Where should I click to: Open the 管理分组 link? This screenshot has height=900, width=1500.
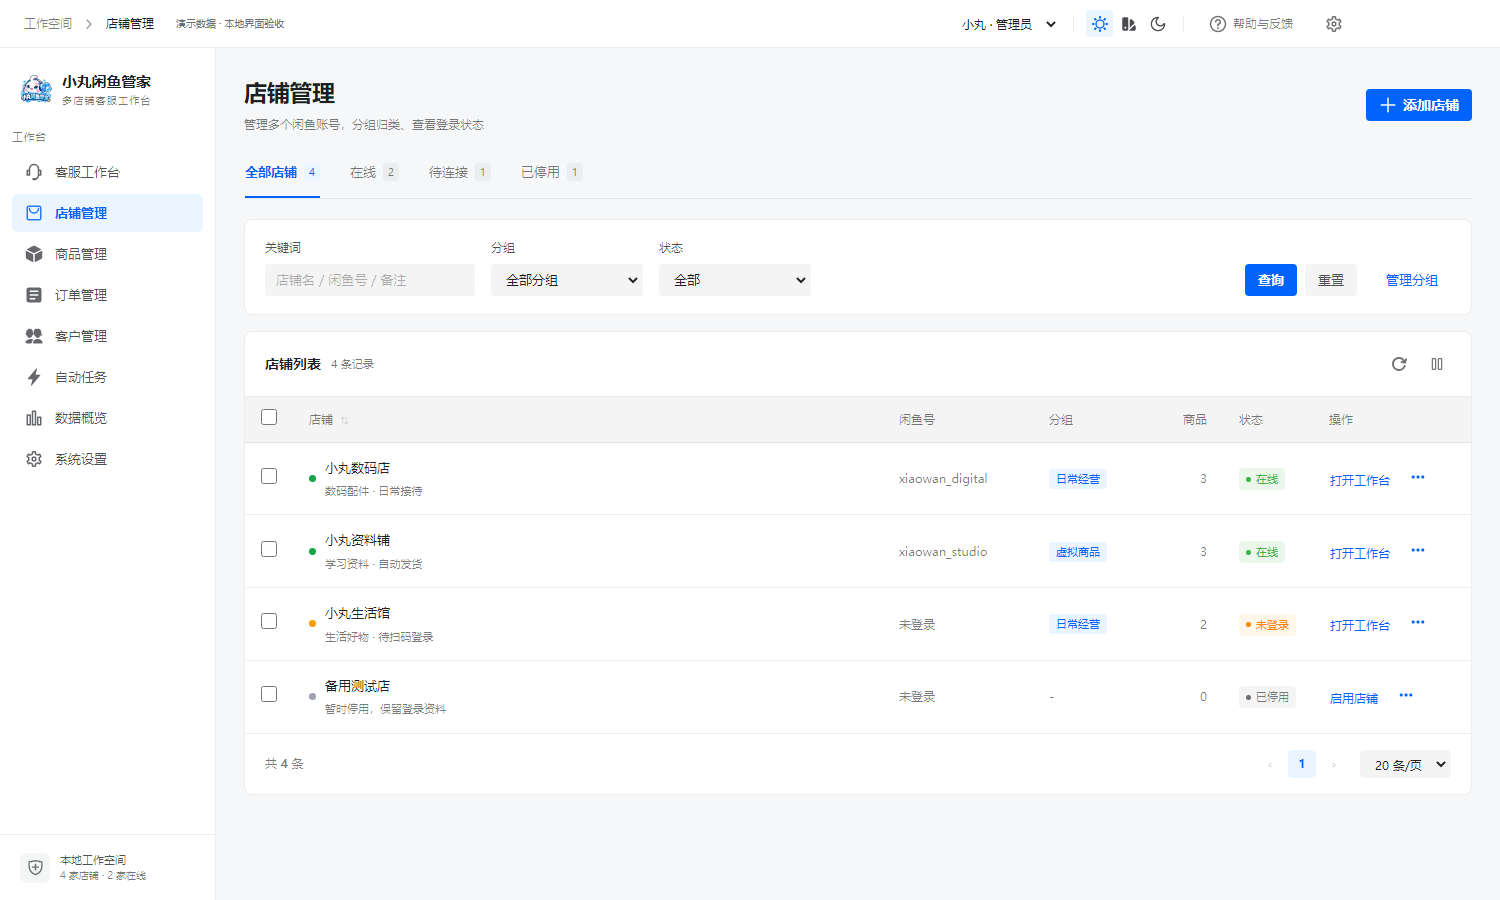[1412, 280]
